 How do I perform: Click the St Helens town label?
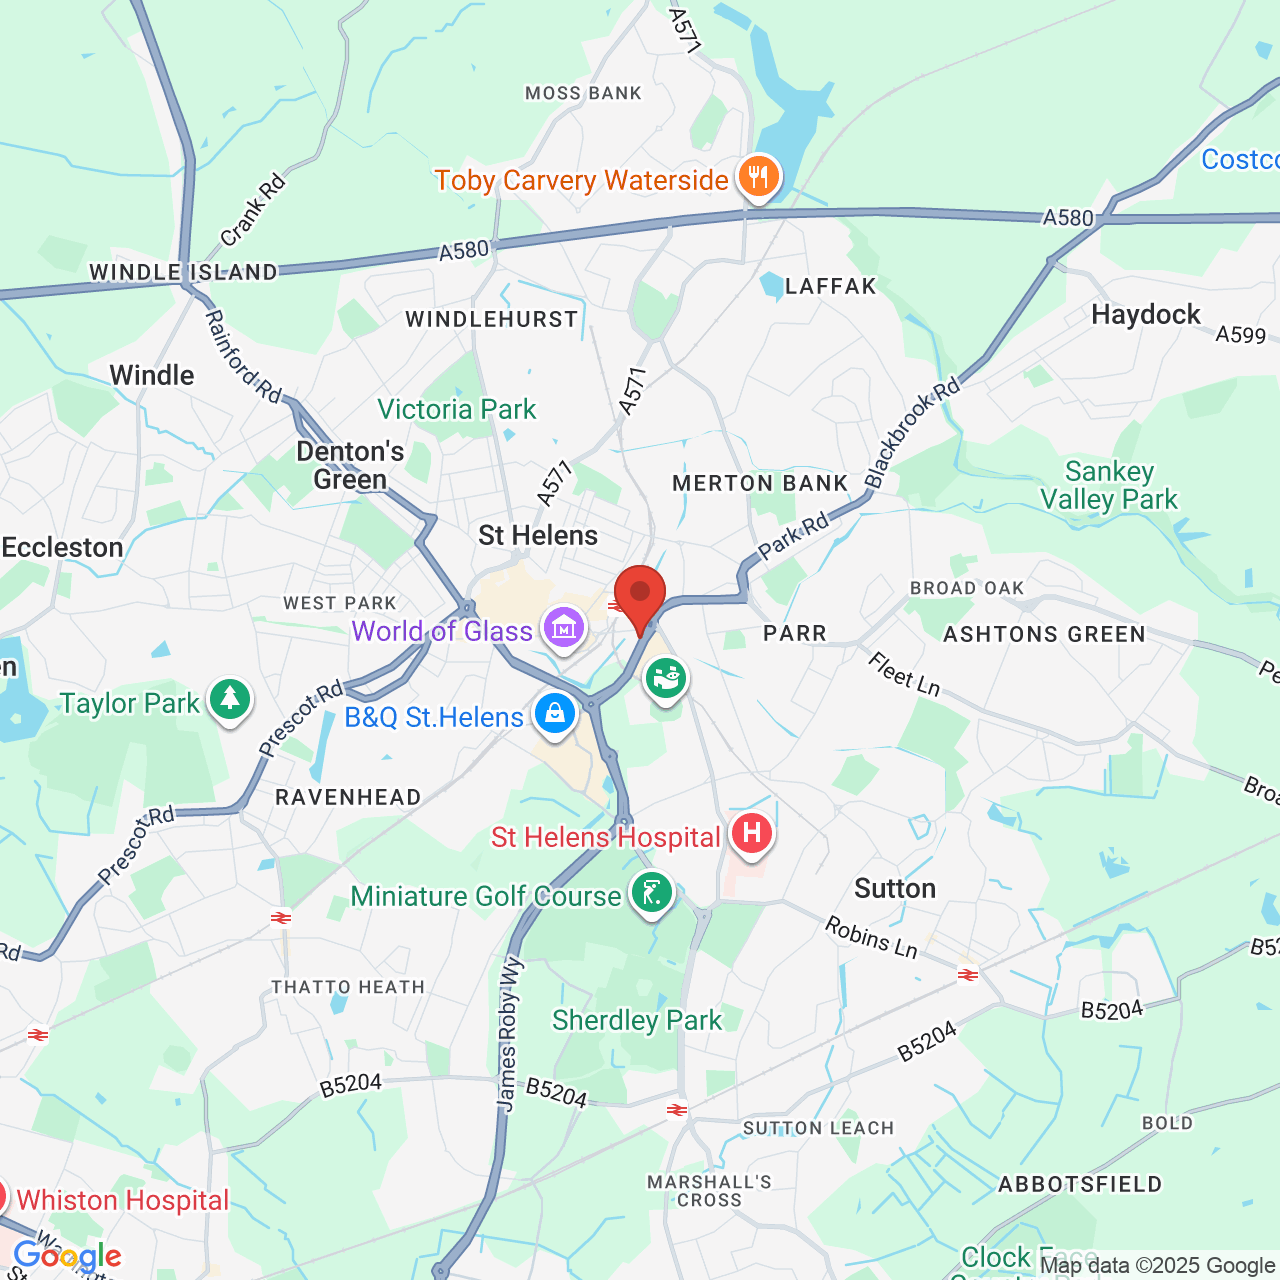click(538, 535)
